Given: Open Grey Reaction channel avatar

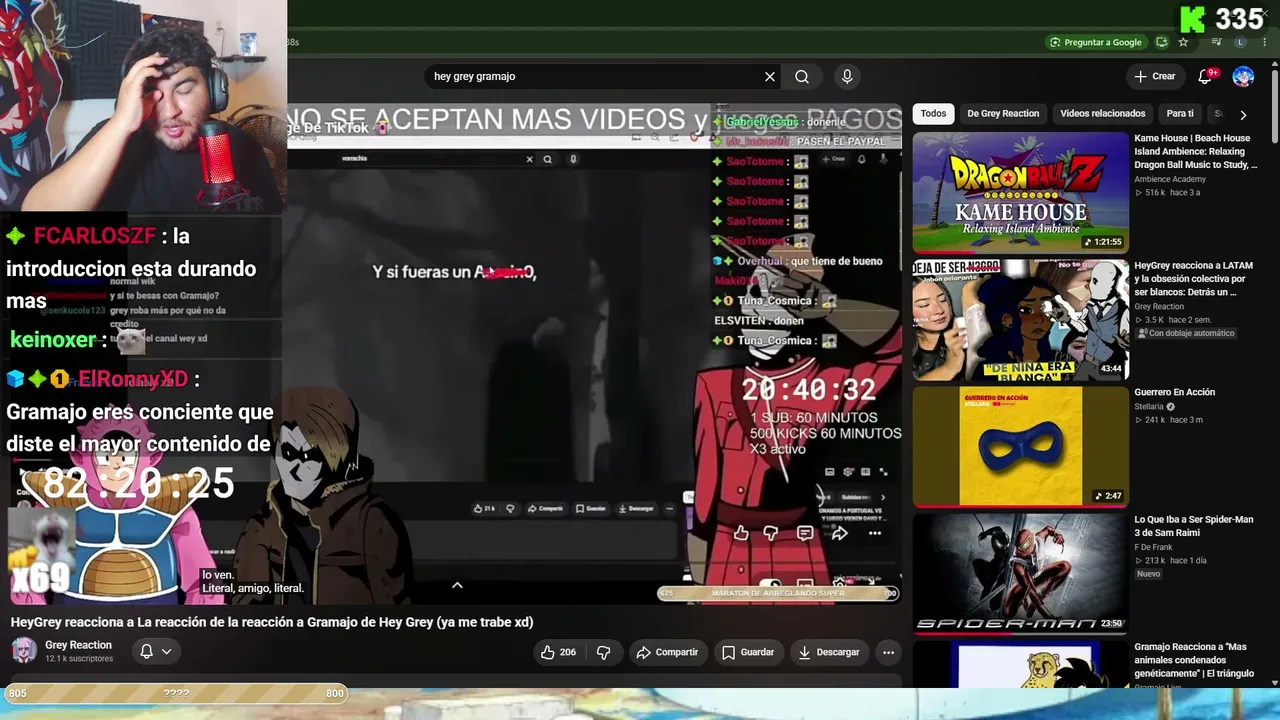Looking at the screenshot, I should pos(24,651).
